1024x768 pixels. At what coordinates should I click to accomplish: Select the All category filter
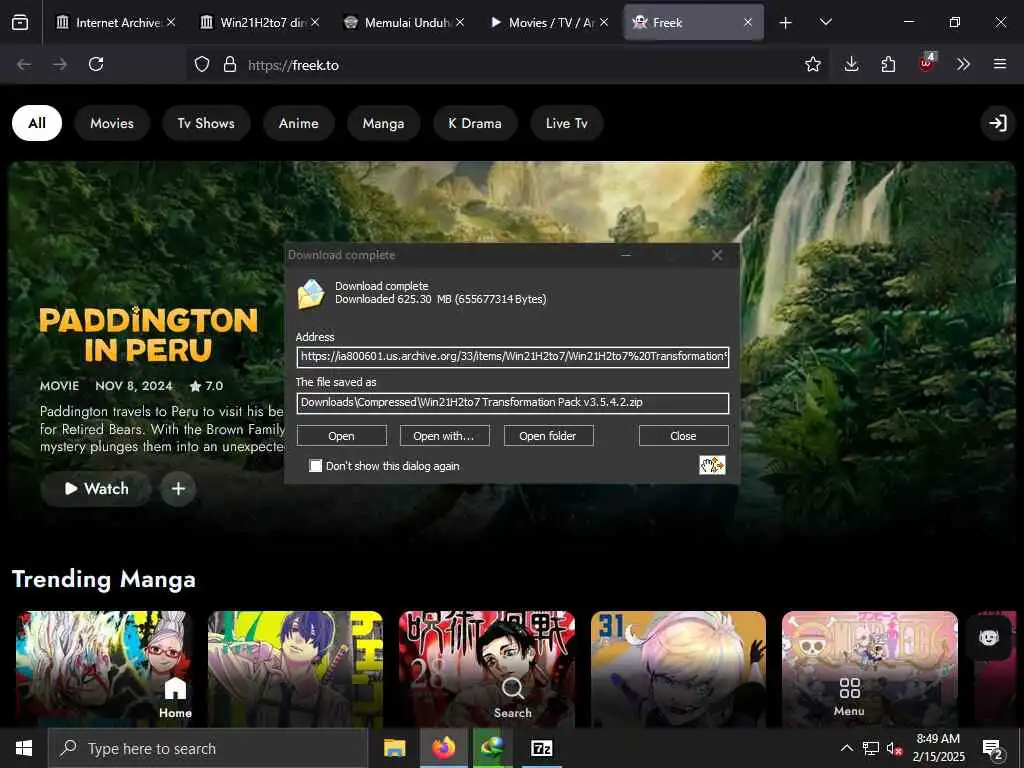(37, 123)
